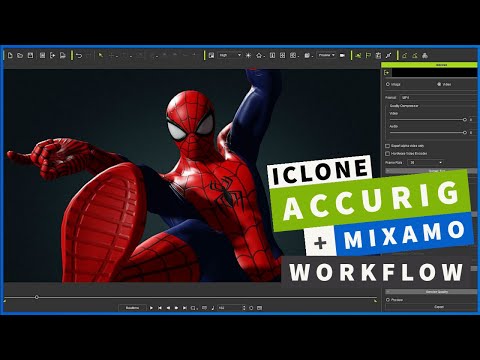Click the camera icon right of Preview dropdown
The width and height of the screenshot is (480, 360).
point(342,55)
